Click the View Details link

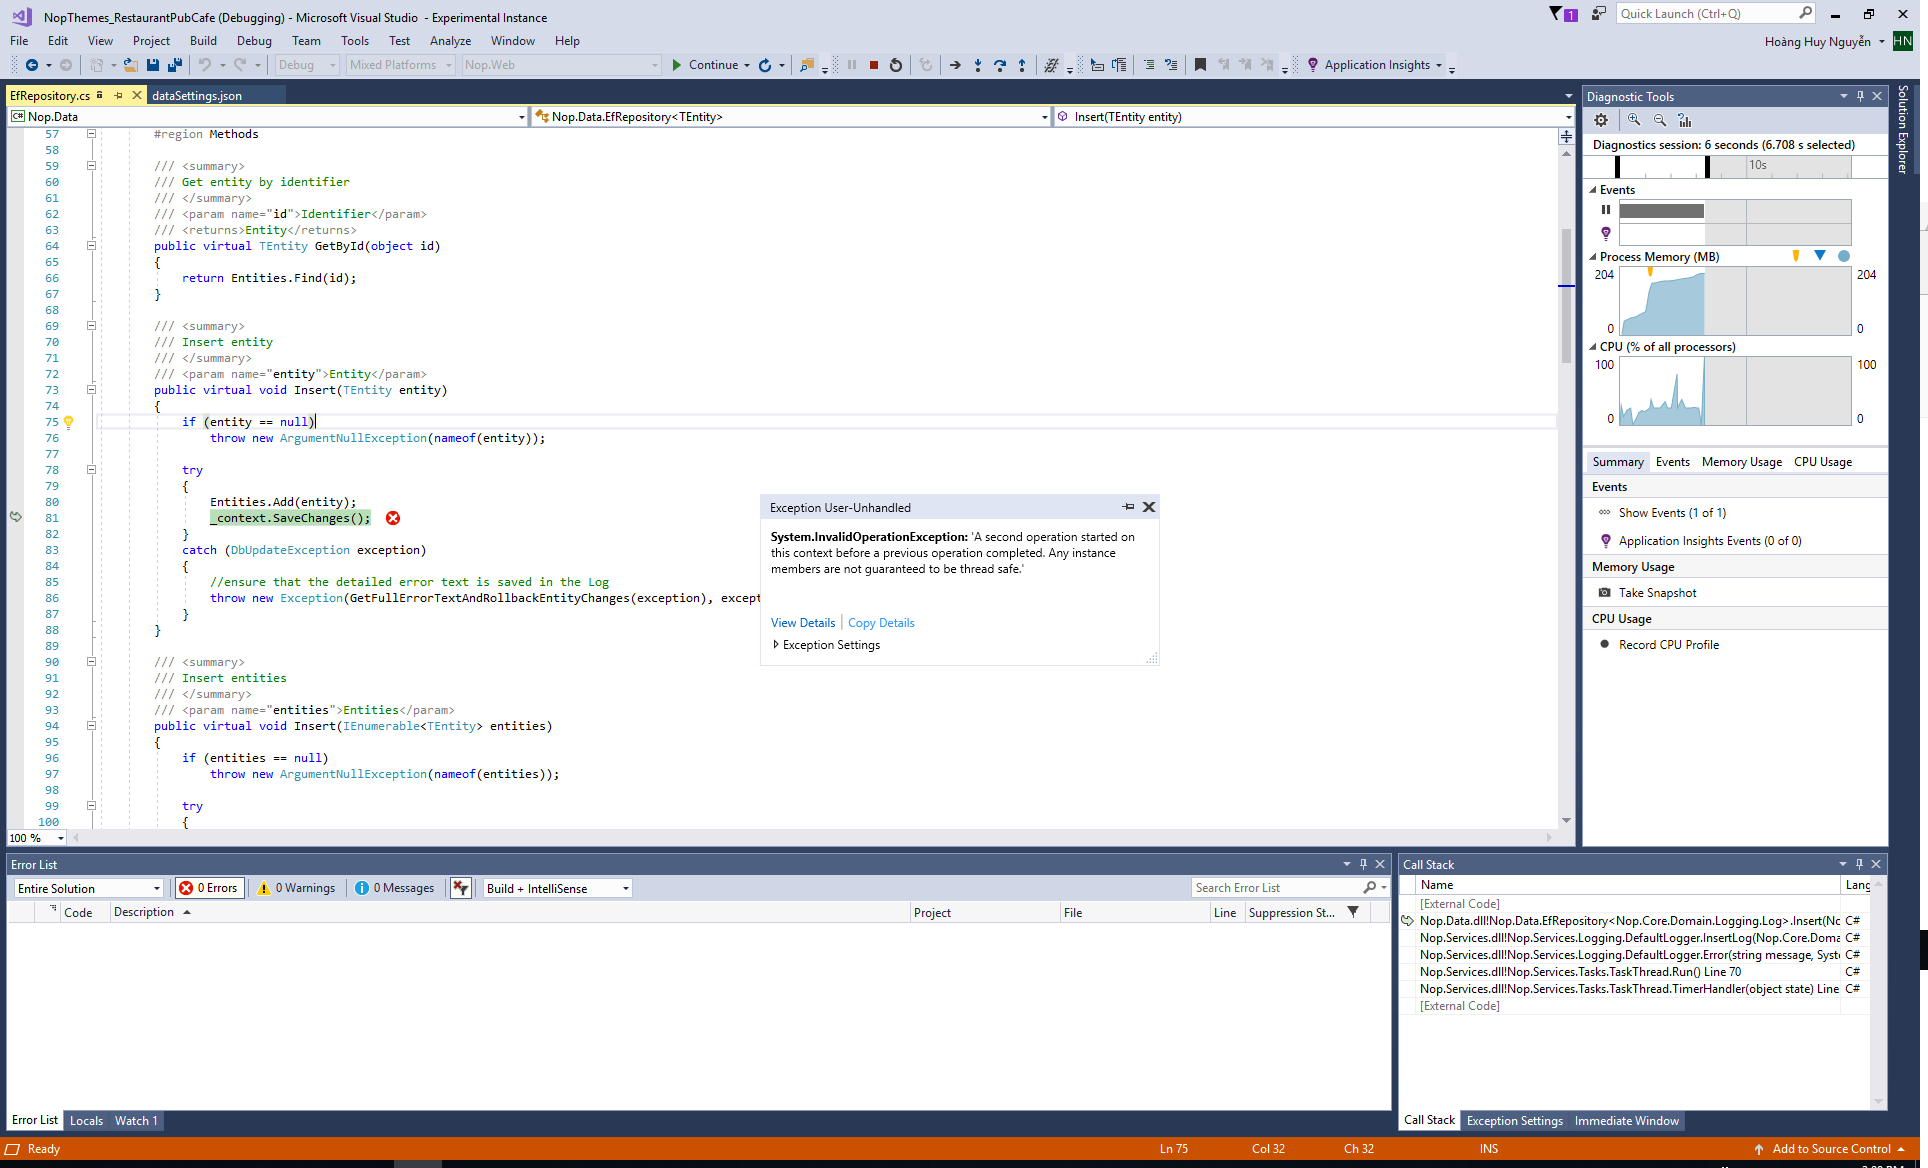803,623
